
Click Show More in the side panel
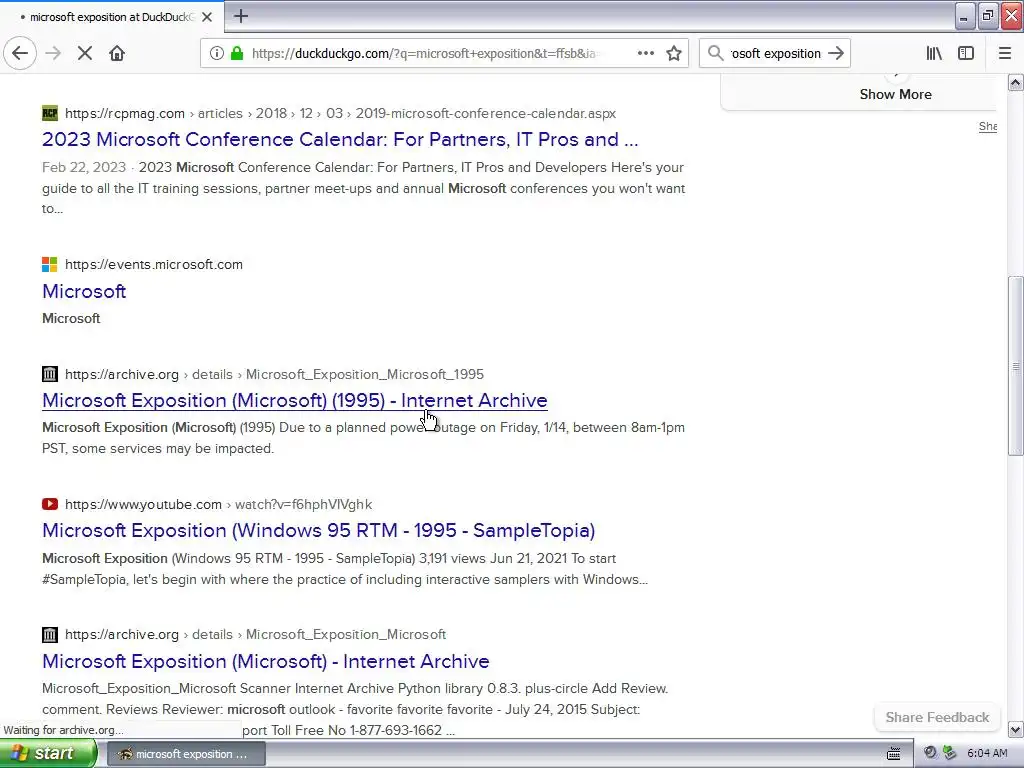tap(895, 94)
